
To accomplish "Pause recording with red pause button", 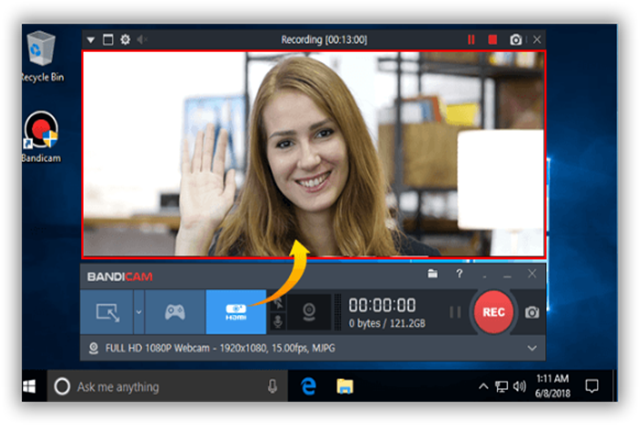I will coord(471,40).
